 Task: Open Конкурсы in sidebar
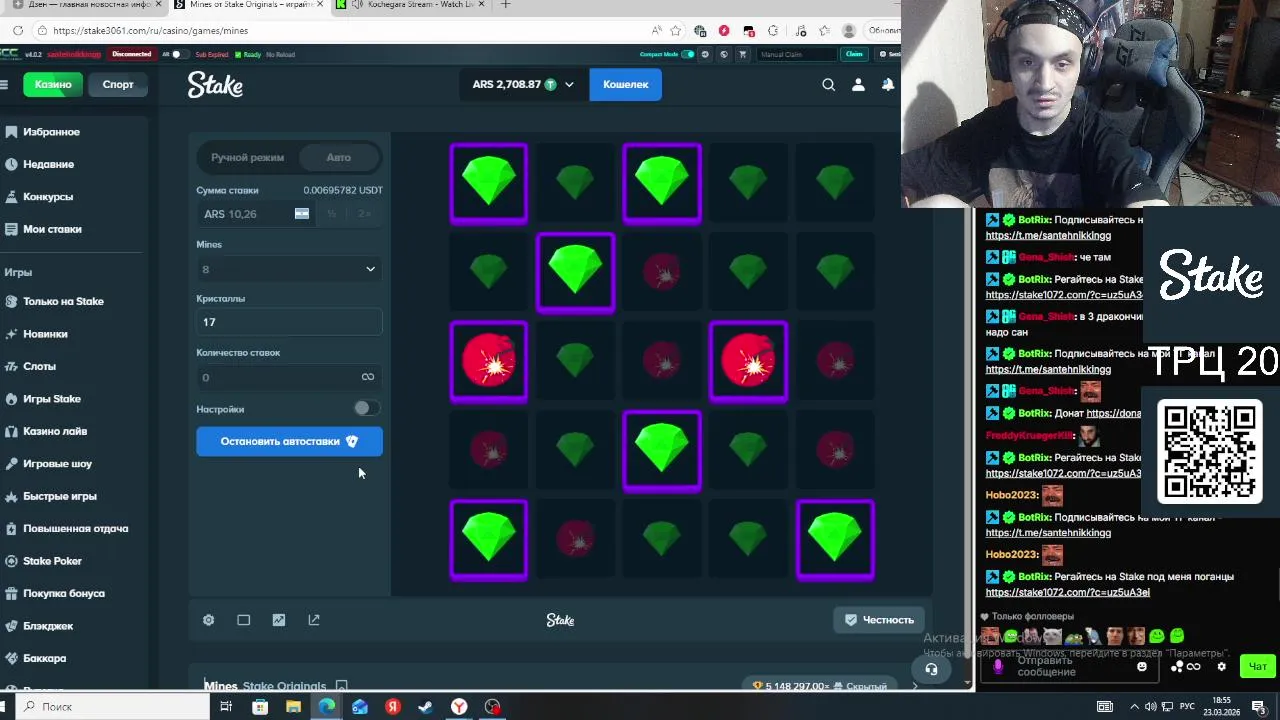[x=48, y=197]
